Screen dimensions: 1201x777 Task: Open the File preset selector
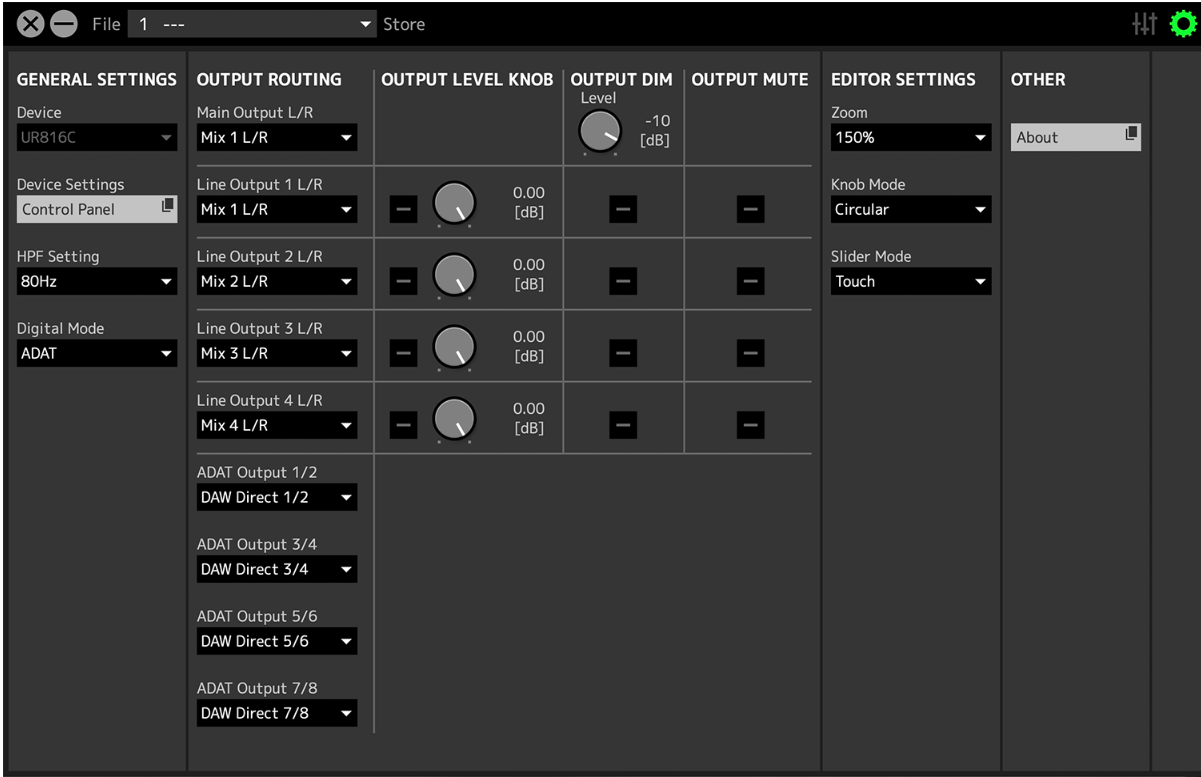252,24
